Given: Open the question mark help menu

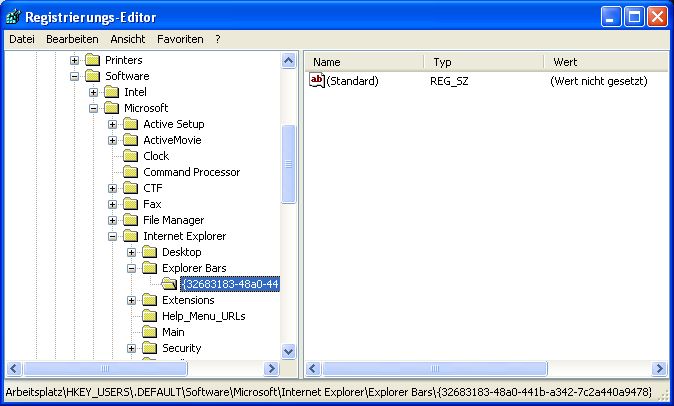Looking at the screenshot, I should coord(218,39).
